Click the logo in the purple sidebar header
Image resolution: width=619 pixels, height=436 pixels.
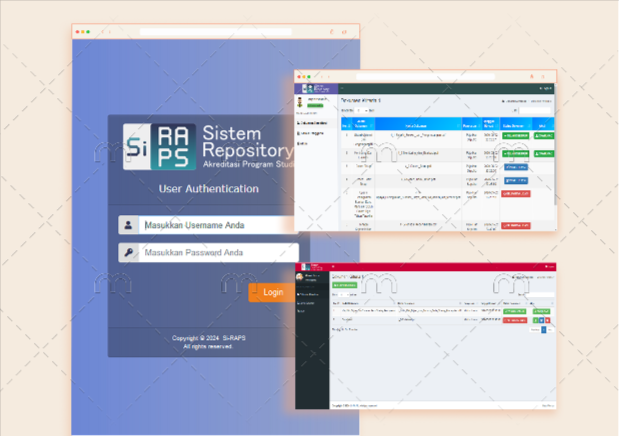[x=316, y=88]
